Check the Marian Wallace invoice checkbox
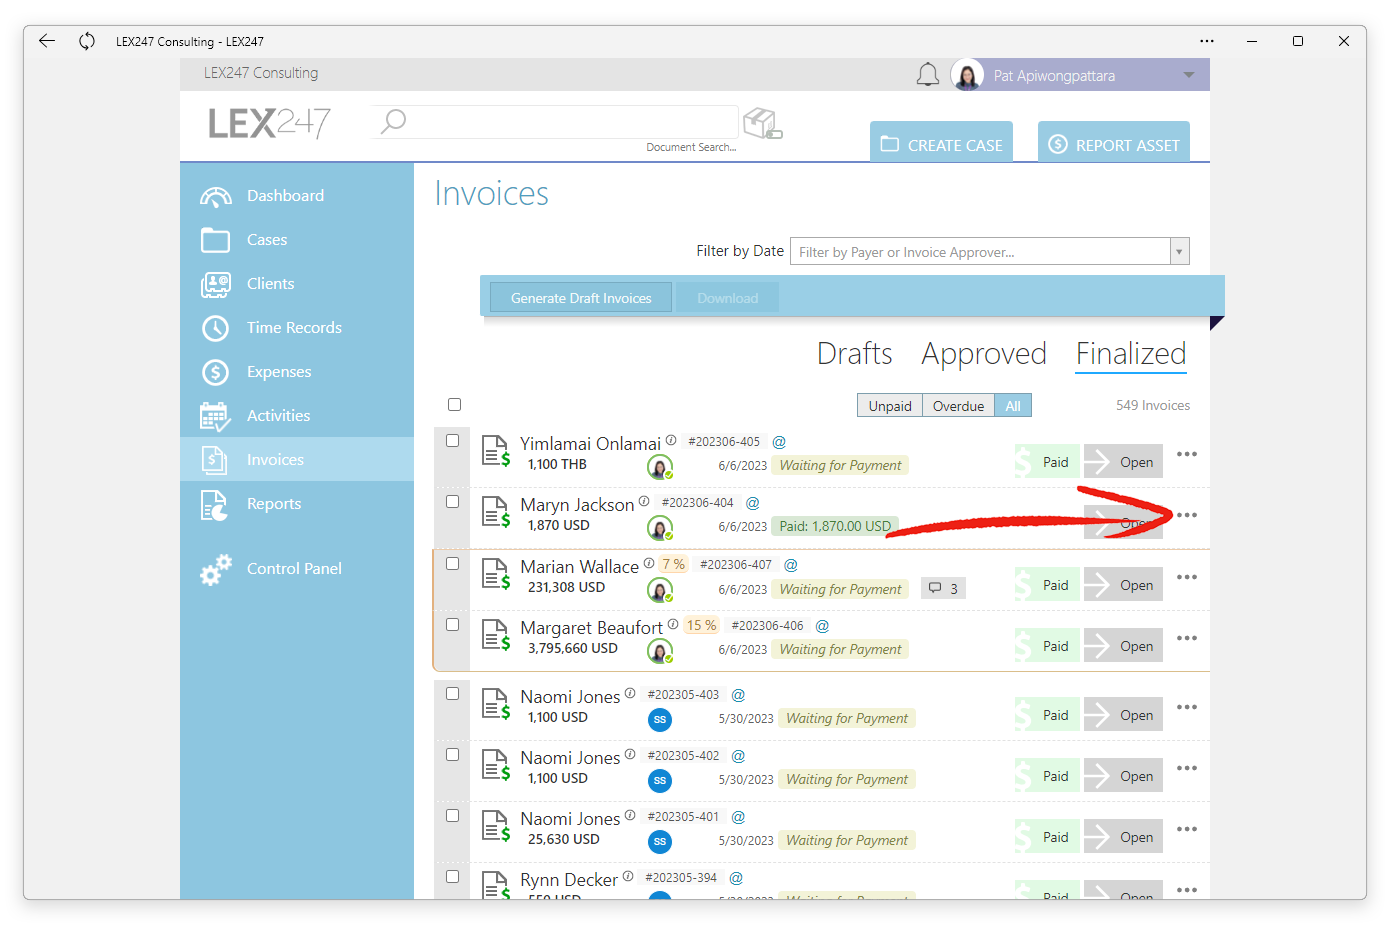Screen dimensions: 1390x925 pyautogui.click(x=453, y=564)
